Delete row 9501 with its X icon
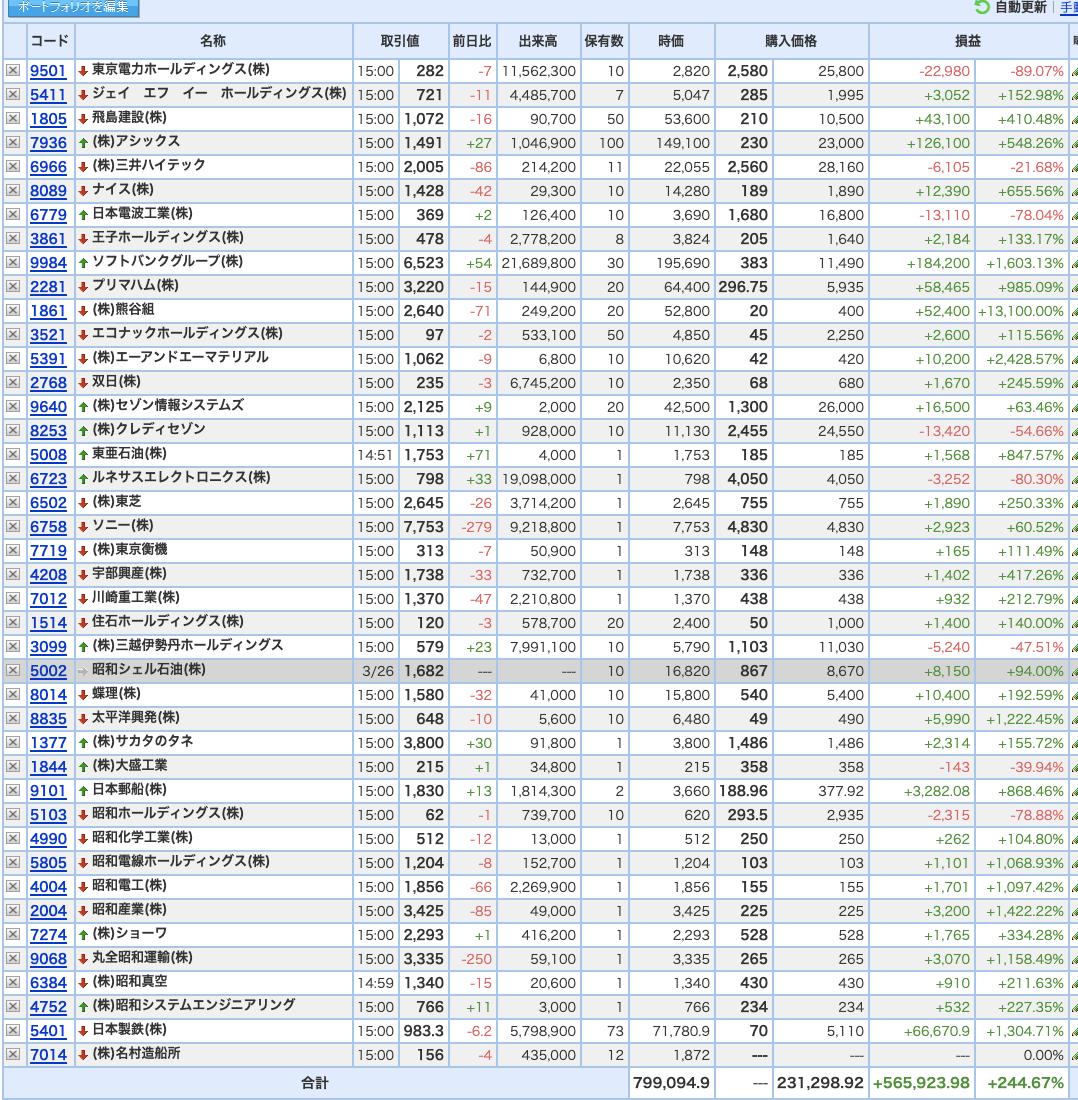 click(x=13, y=70)
